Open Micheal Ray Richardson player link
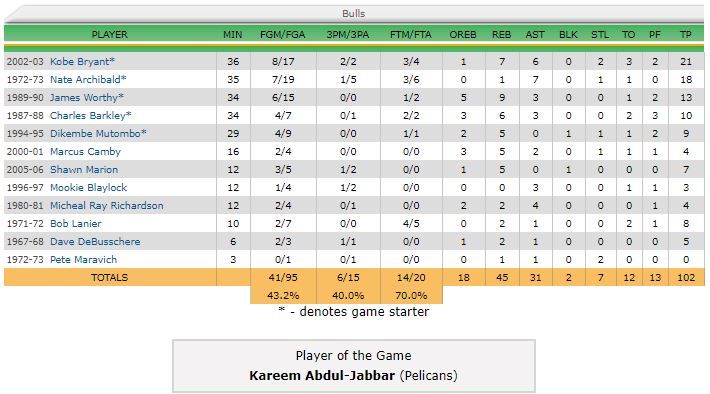The height and width of the screenshot is (394, 710). 106,206
